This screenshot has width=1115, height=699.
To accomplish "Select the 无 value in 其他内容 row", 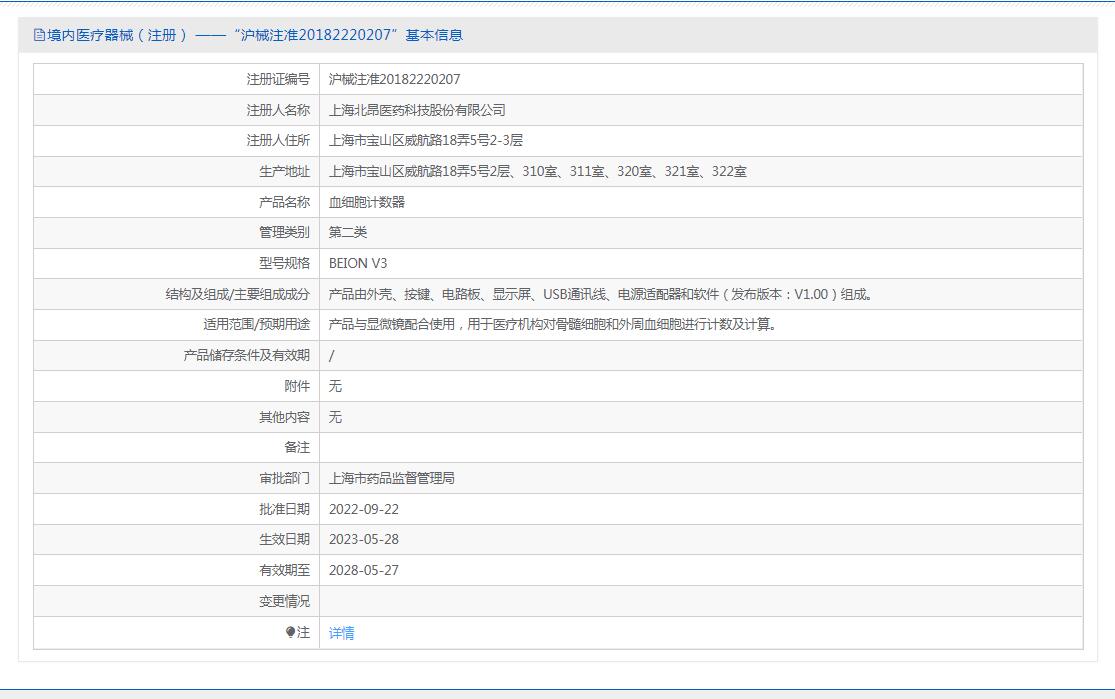I will click(x=335, y=417).
